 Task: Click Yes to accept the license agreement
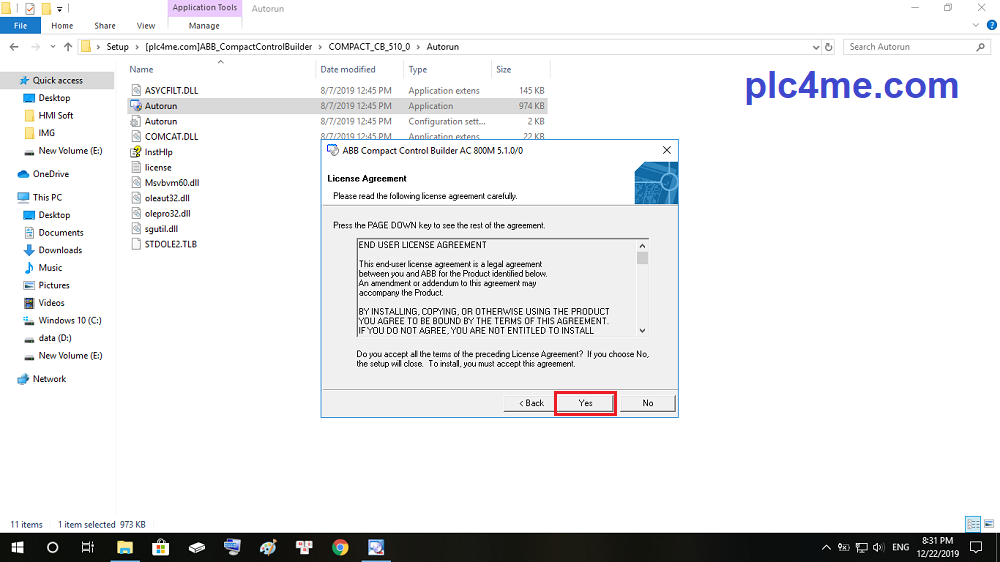pyautogui.click(x=585, y=403)
